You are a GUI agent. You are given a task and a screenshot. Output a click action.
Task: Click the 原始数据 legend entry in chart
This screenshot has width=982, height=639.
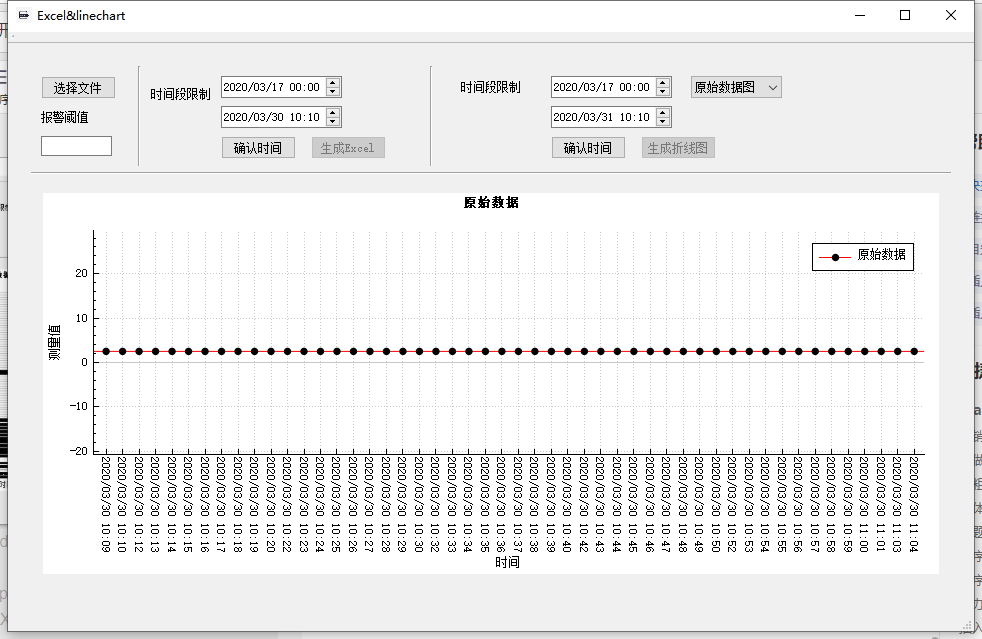pyautogui.click(x=863, y=257)
